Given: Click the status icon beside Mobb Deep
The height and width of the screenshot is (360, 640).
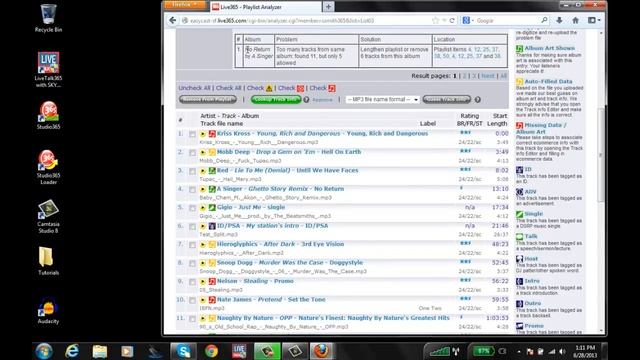Looking at the screenshot, I should click(212, 152).
